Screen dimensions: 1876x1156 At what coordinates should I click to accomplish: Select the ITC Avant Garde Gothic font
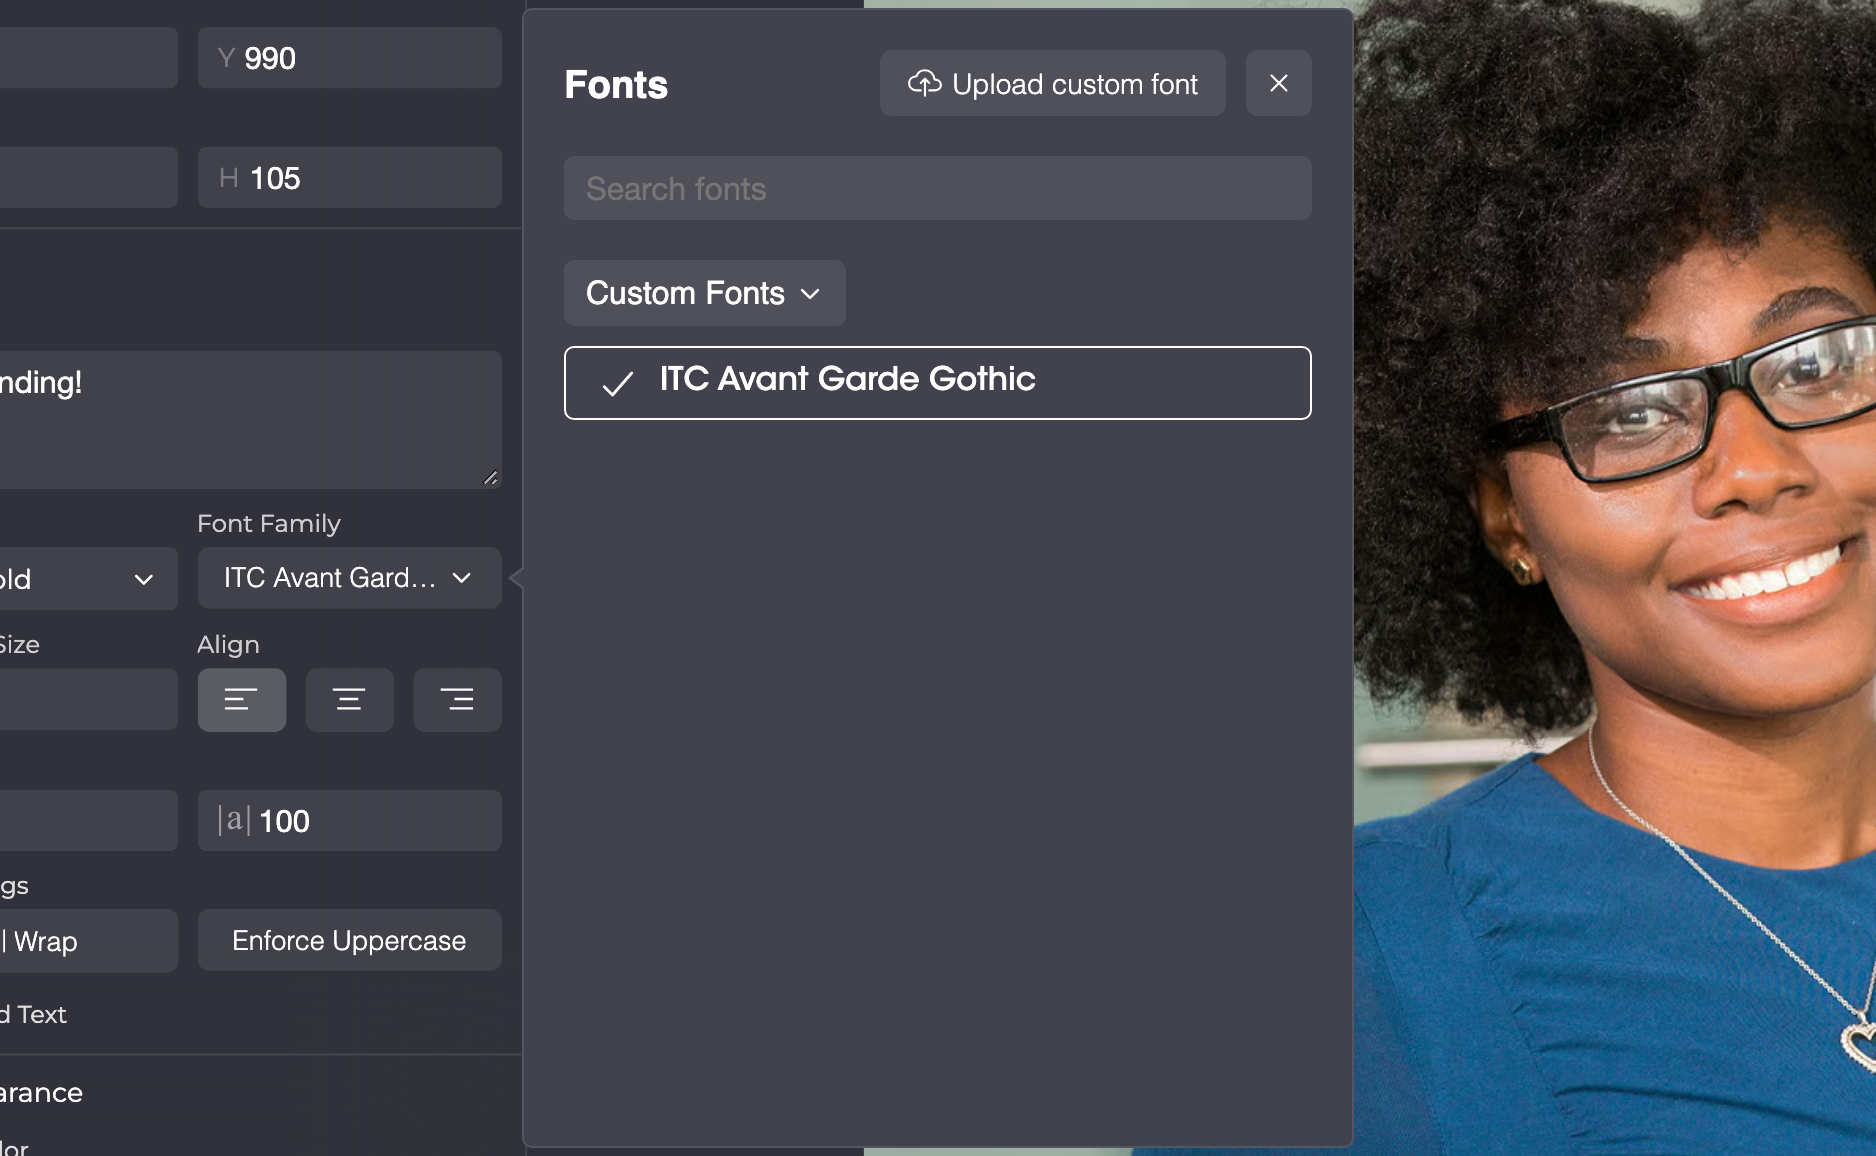tap(937, 383)
